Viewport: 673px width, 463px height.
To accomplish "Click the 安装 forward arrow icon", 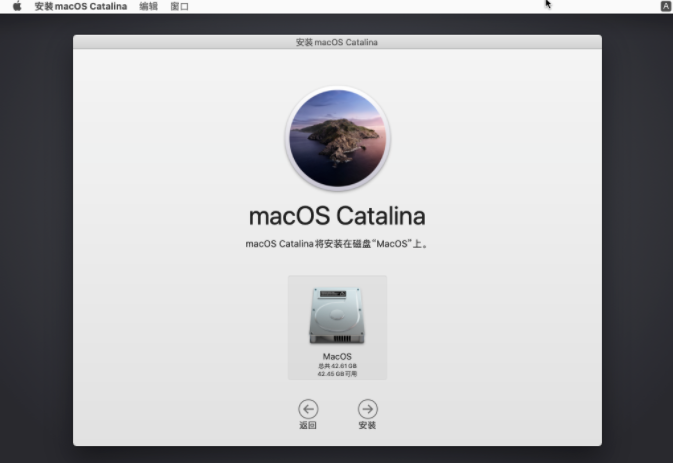I will click(x=368, y=409).
